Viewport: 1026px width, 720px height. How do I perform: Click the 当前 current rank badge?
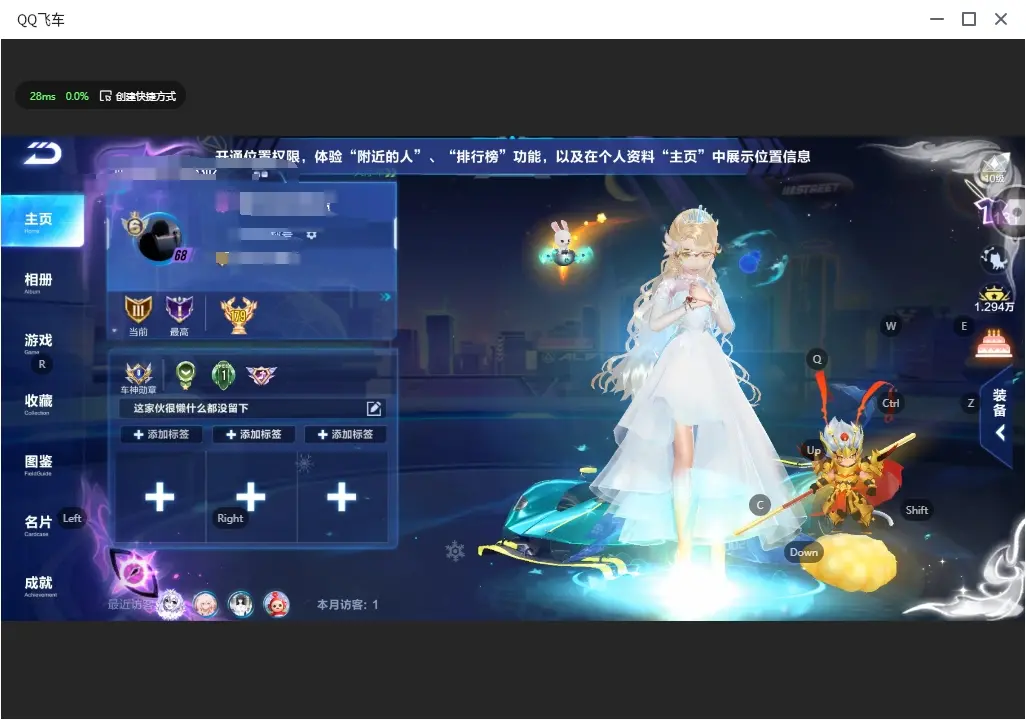click(x=138, y=315)
